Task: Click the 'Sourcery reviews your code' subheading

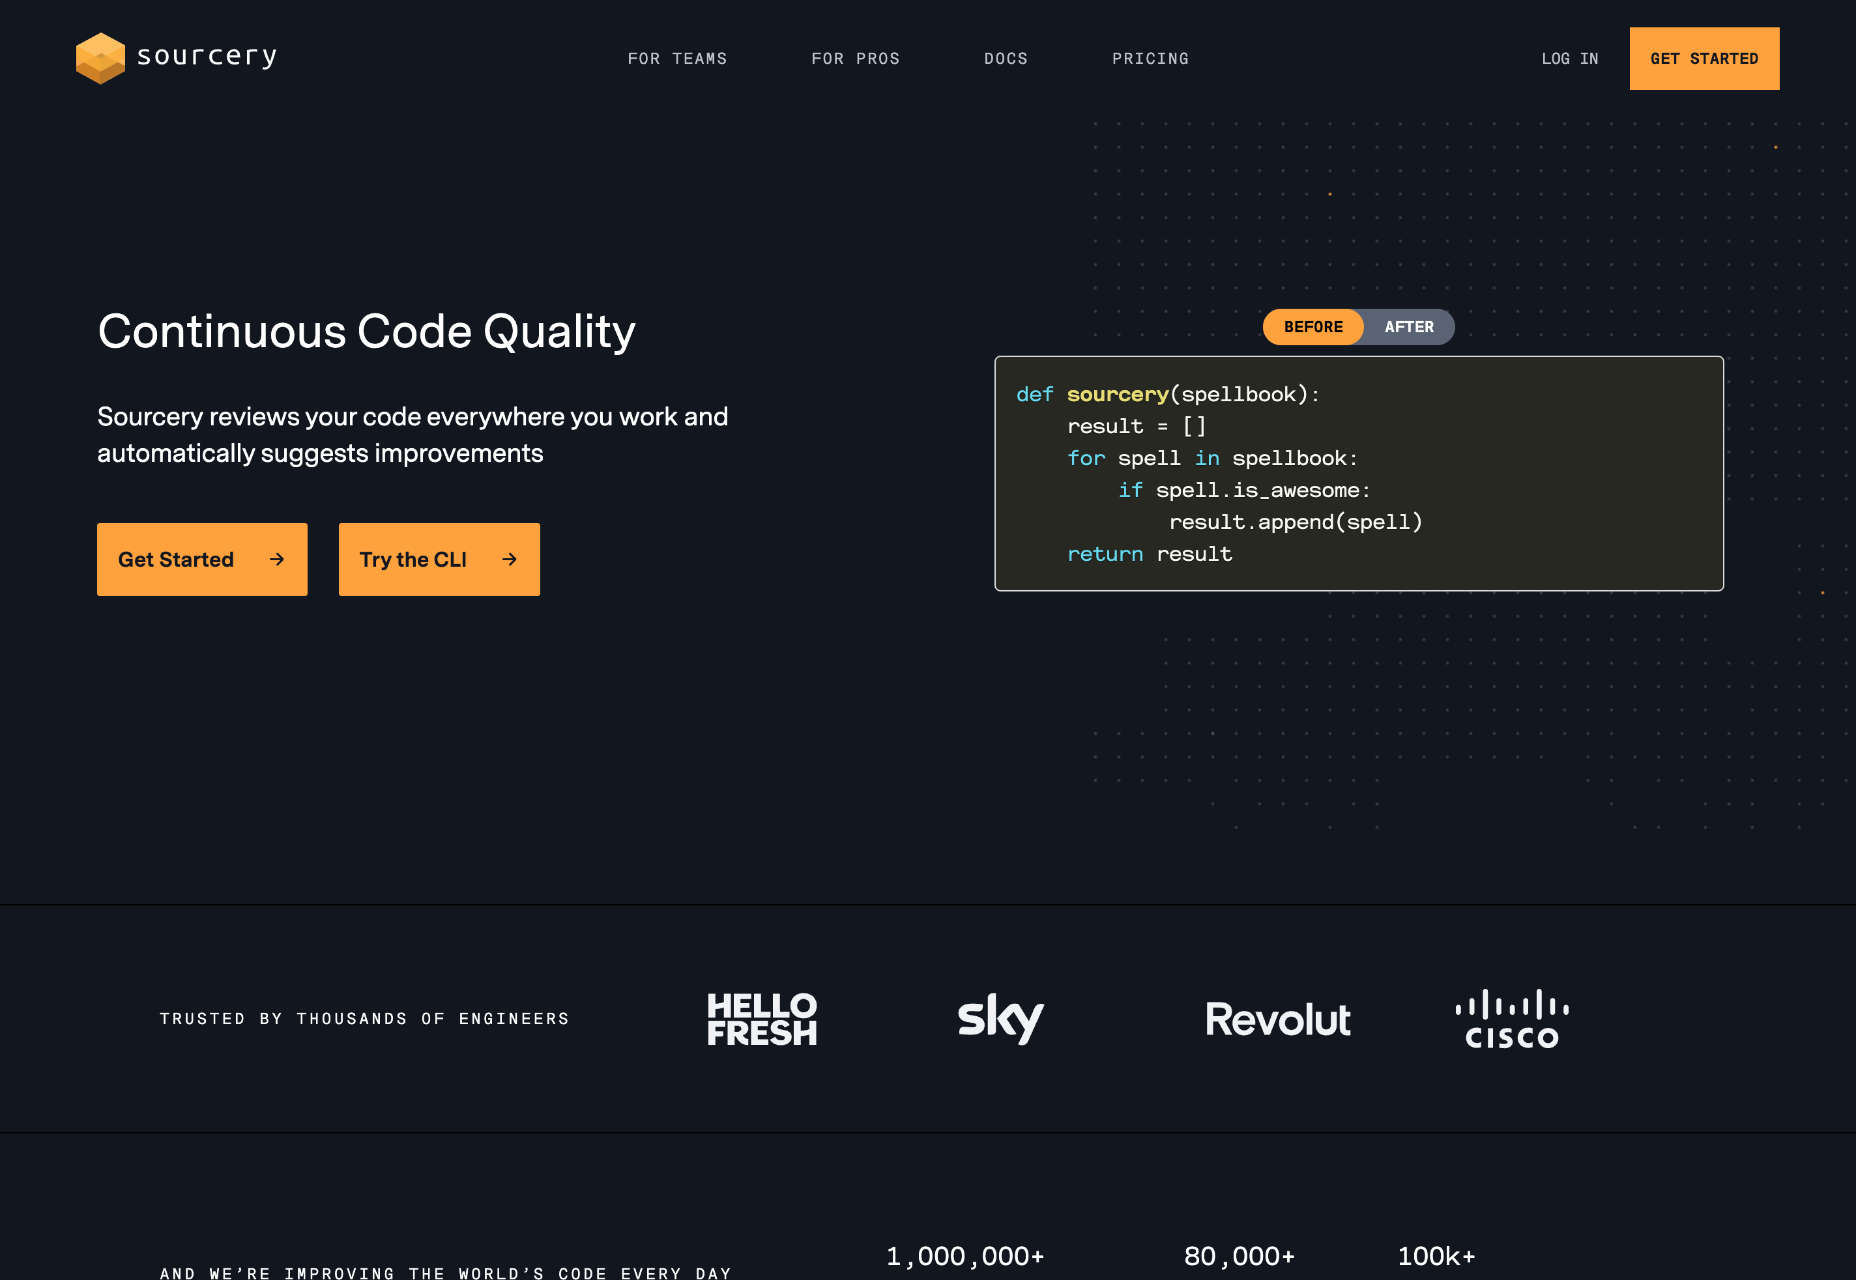Action: 412,435
